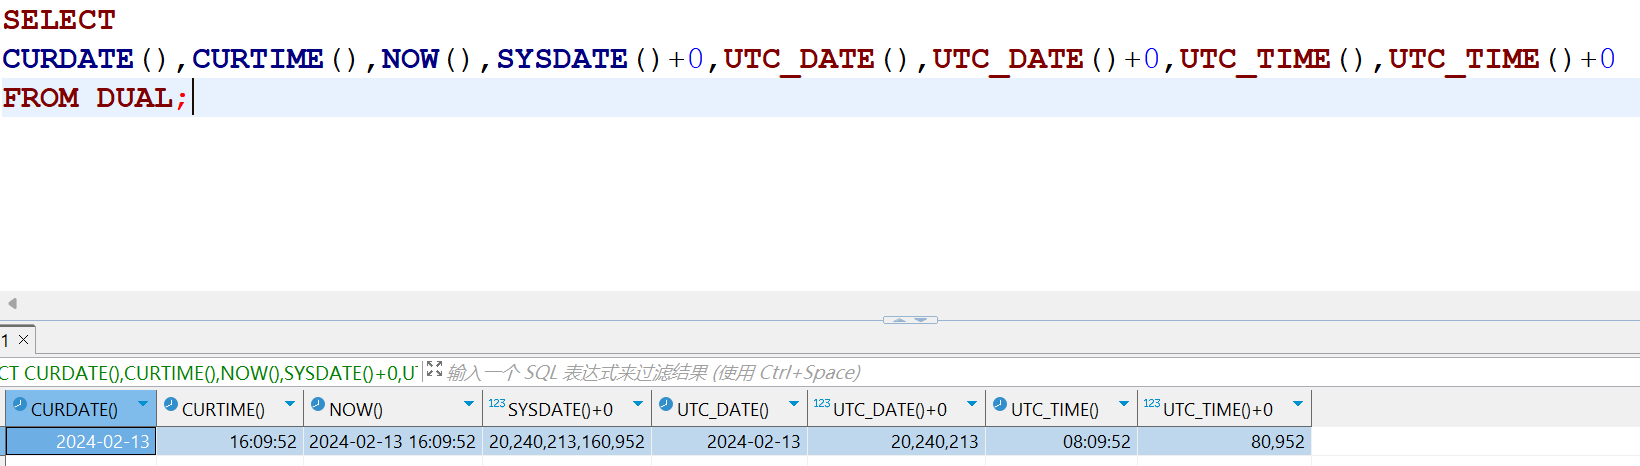Click the CURTIME() column type icon
This screenshot has height=466, width=1640.
pos(171,405)
